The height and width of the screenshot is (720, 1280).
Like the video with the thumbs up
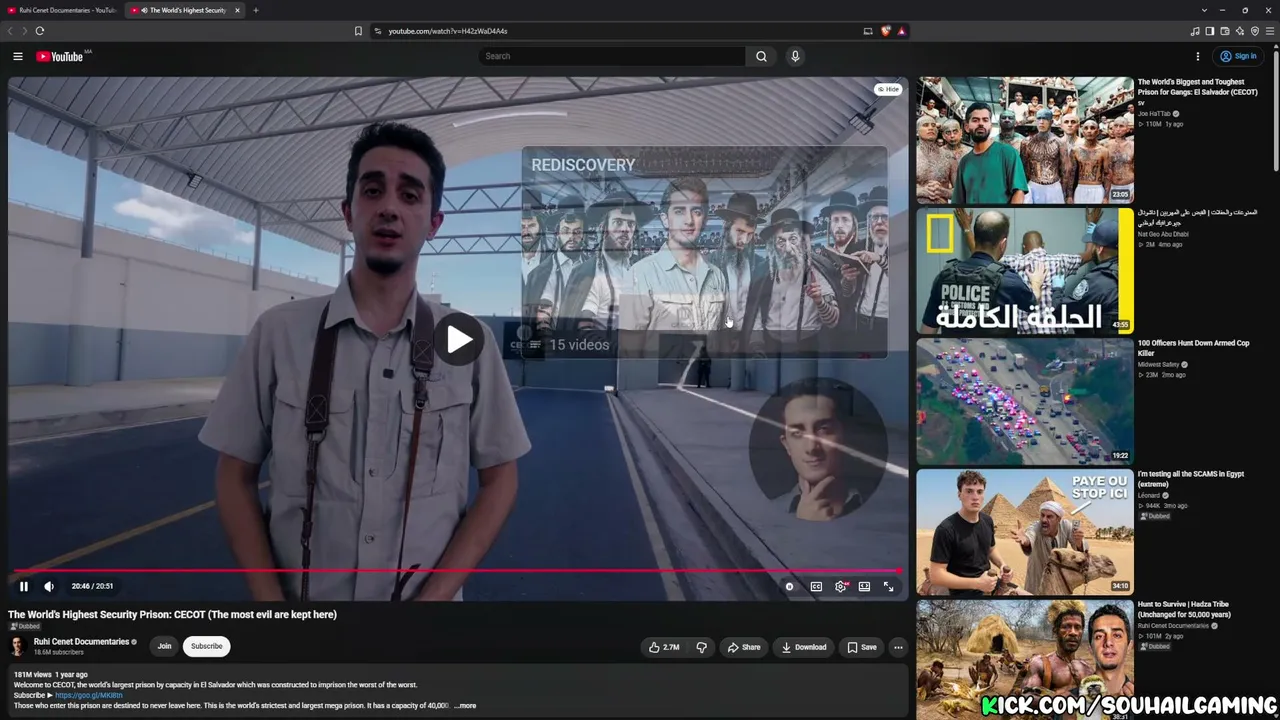tap(663, 647)
